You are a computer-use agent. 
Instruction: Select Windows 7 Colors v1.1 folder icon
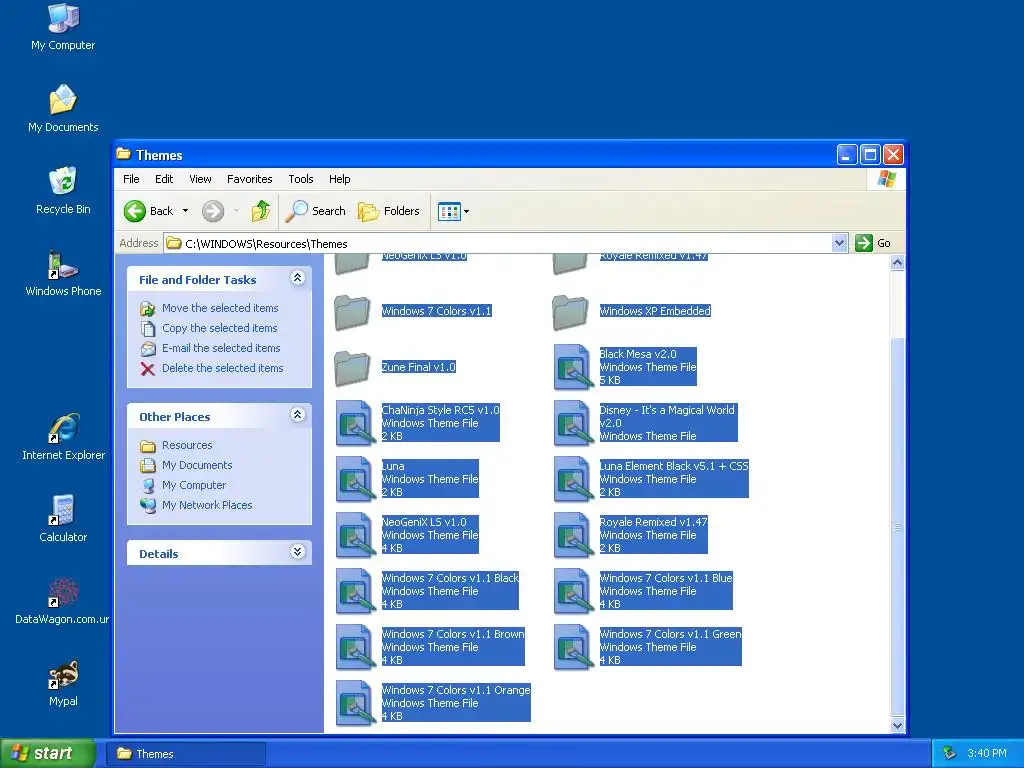(x=353, y=312)
